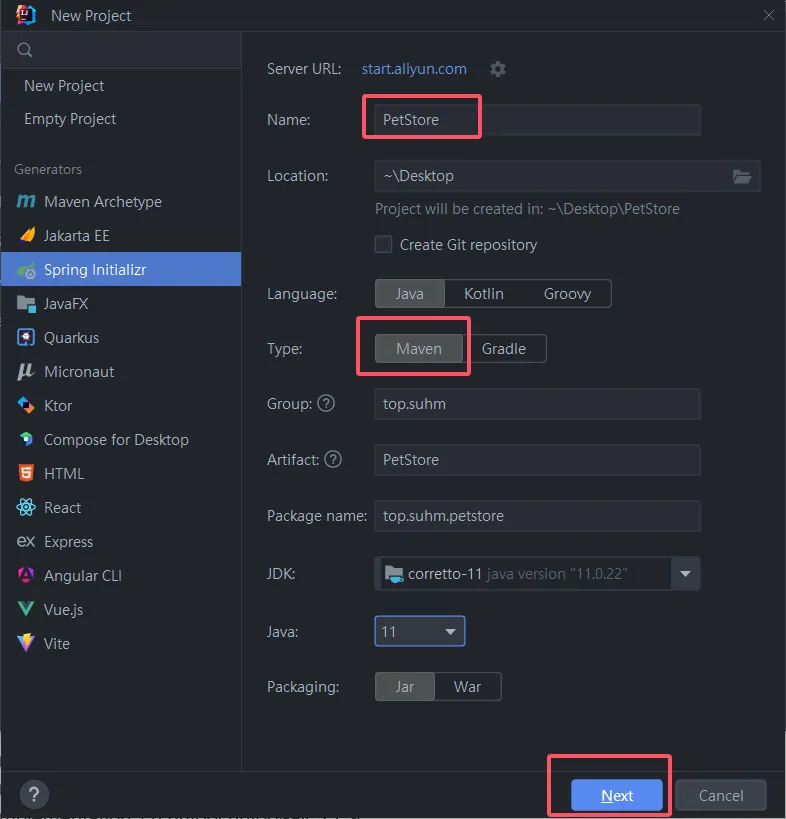
Task: Select the Quarkus generator icon
Action: (x=26, y=338)
